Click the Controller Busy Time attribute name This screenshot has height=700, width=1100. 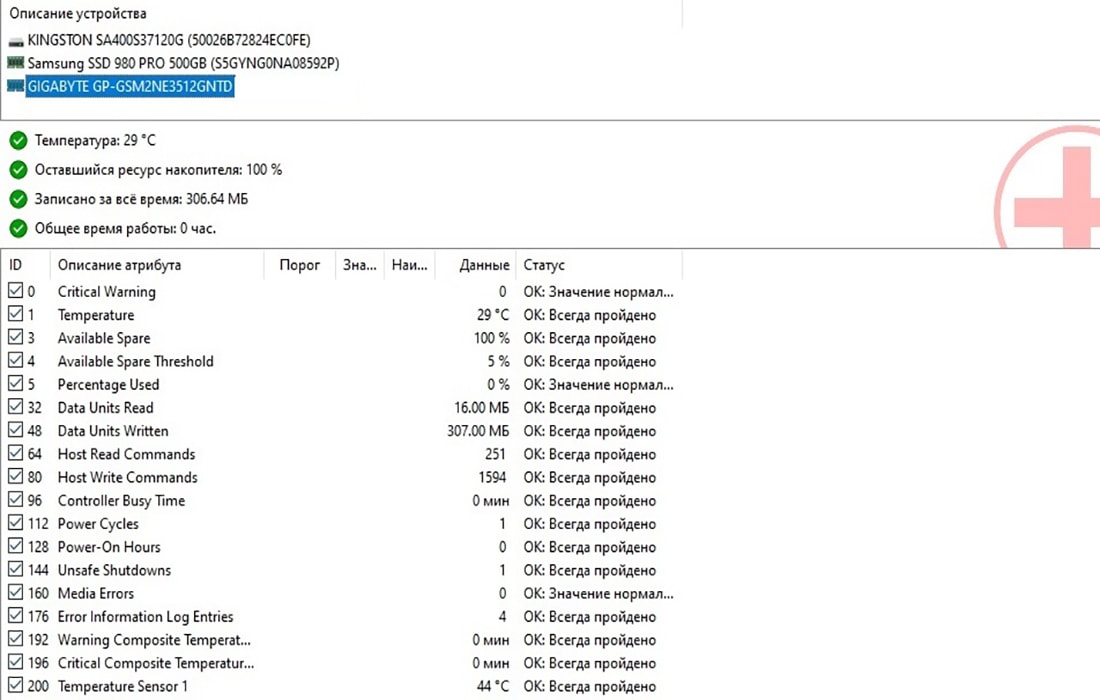[121, 501]
